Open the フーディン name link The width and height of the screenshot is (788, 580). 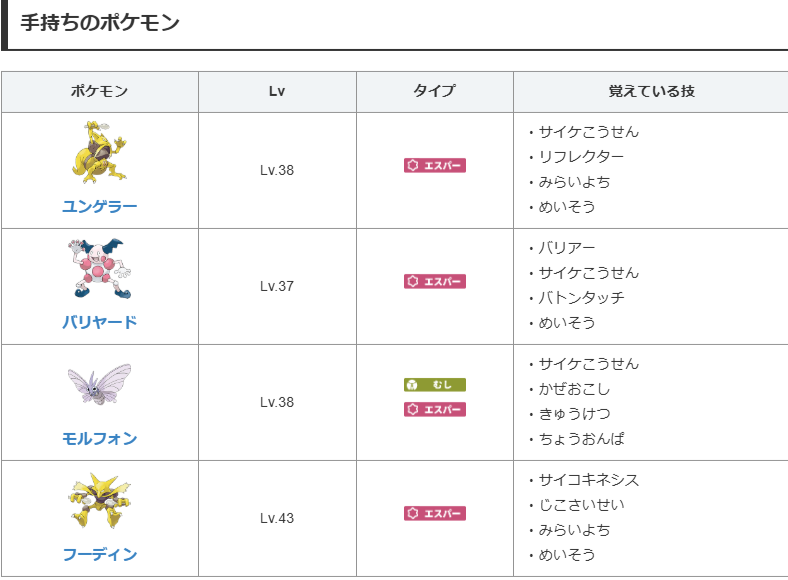pyautogui.click(x=99, y=554)
